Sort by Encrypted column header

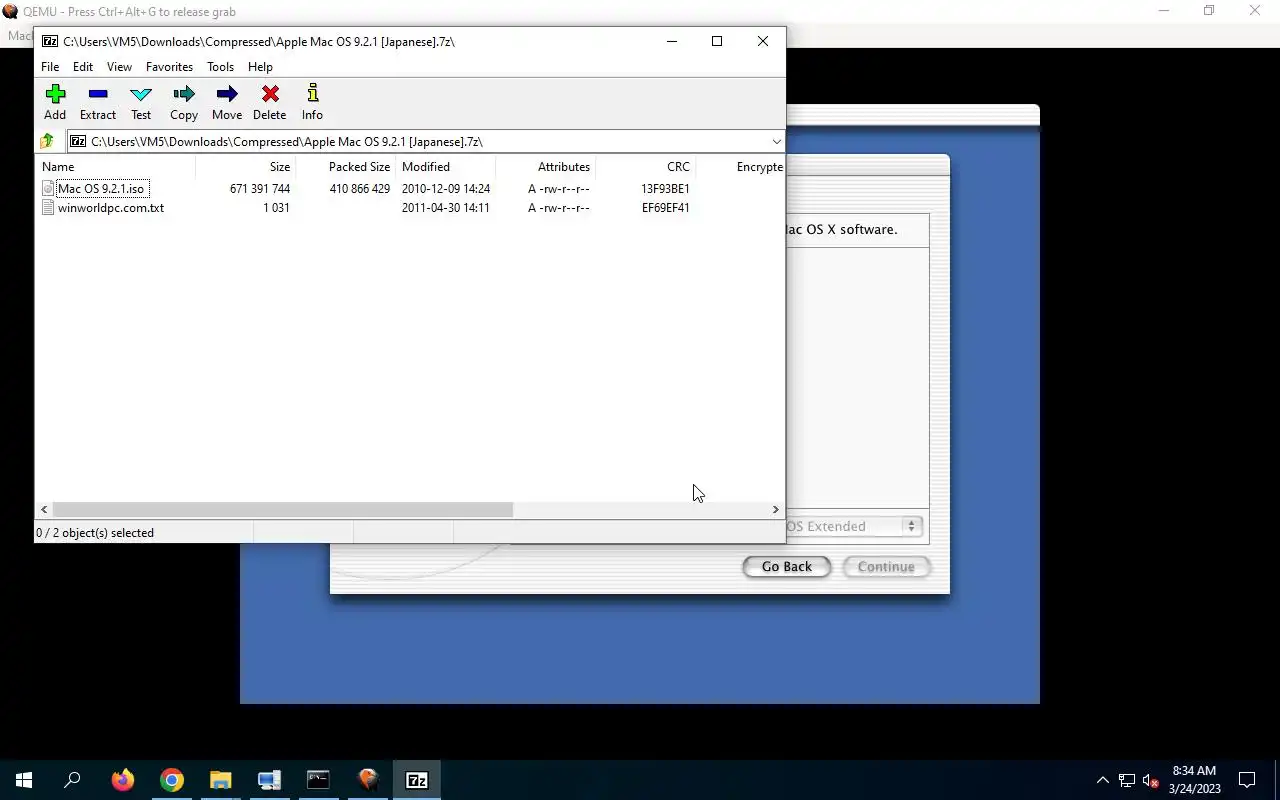740,167
